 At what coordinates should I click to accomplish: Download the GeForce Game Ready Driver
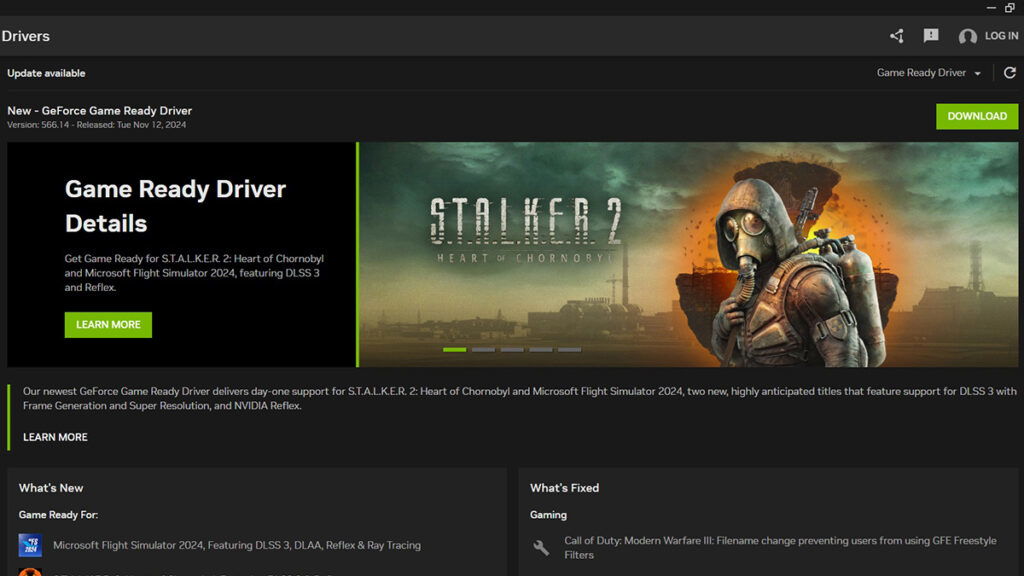pos(977,116)
